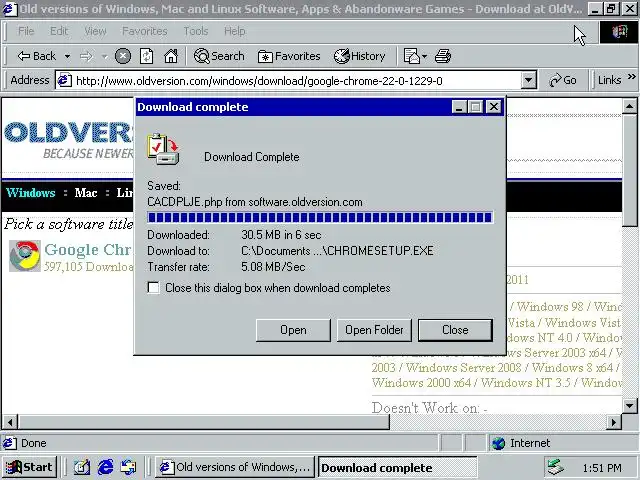Switch to Old versions of Windows taskbar button
640x480 pixels.
point(235,467)
